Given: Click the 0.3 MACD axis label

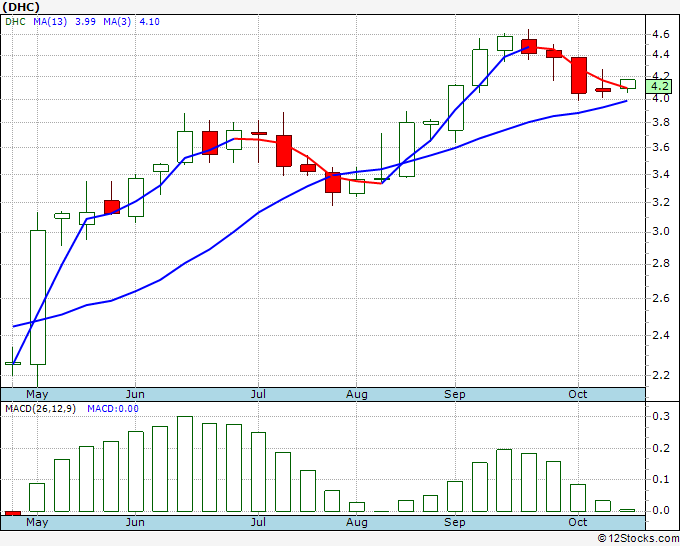Looking at the screenshot, I should (x=660, y=417).
